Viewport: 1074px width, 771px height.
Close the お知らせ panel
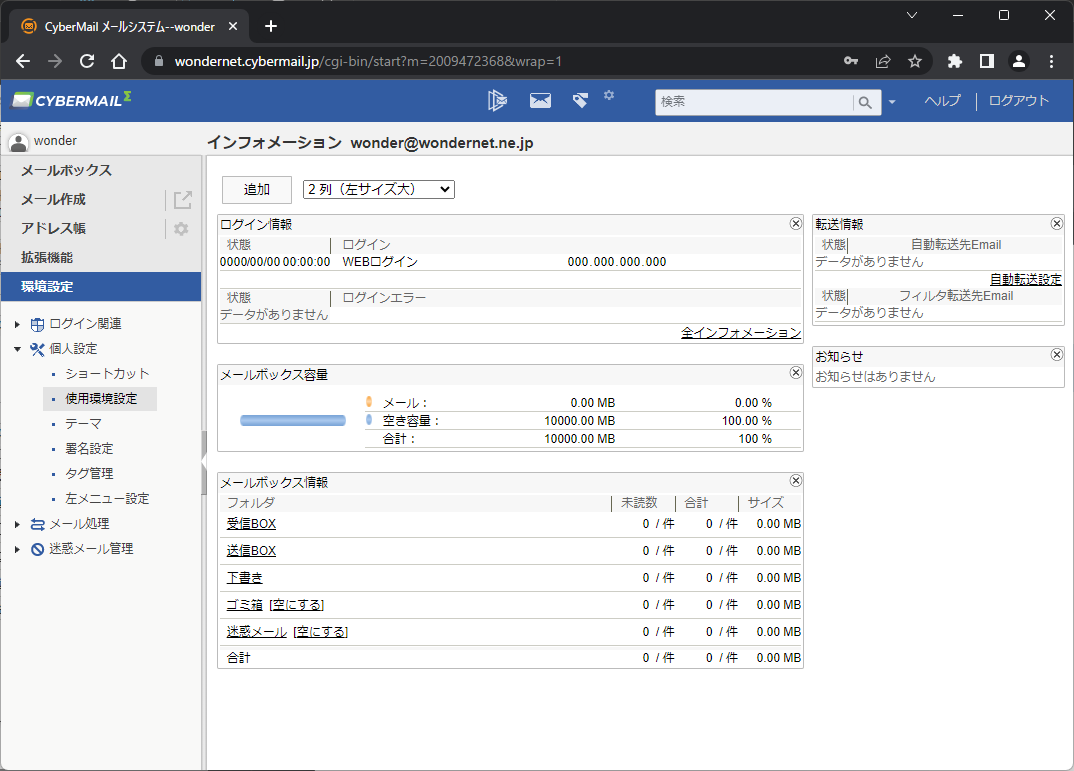pos(1056,355)
